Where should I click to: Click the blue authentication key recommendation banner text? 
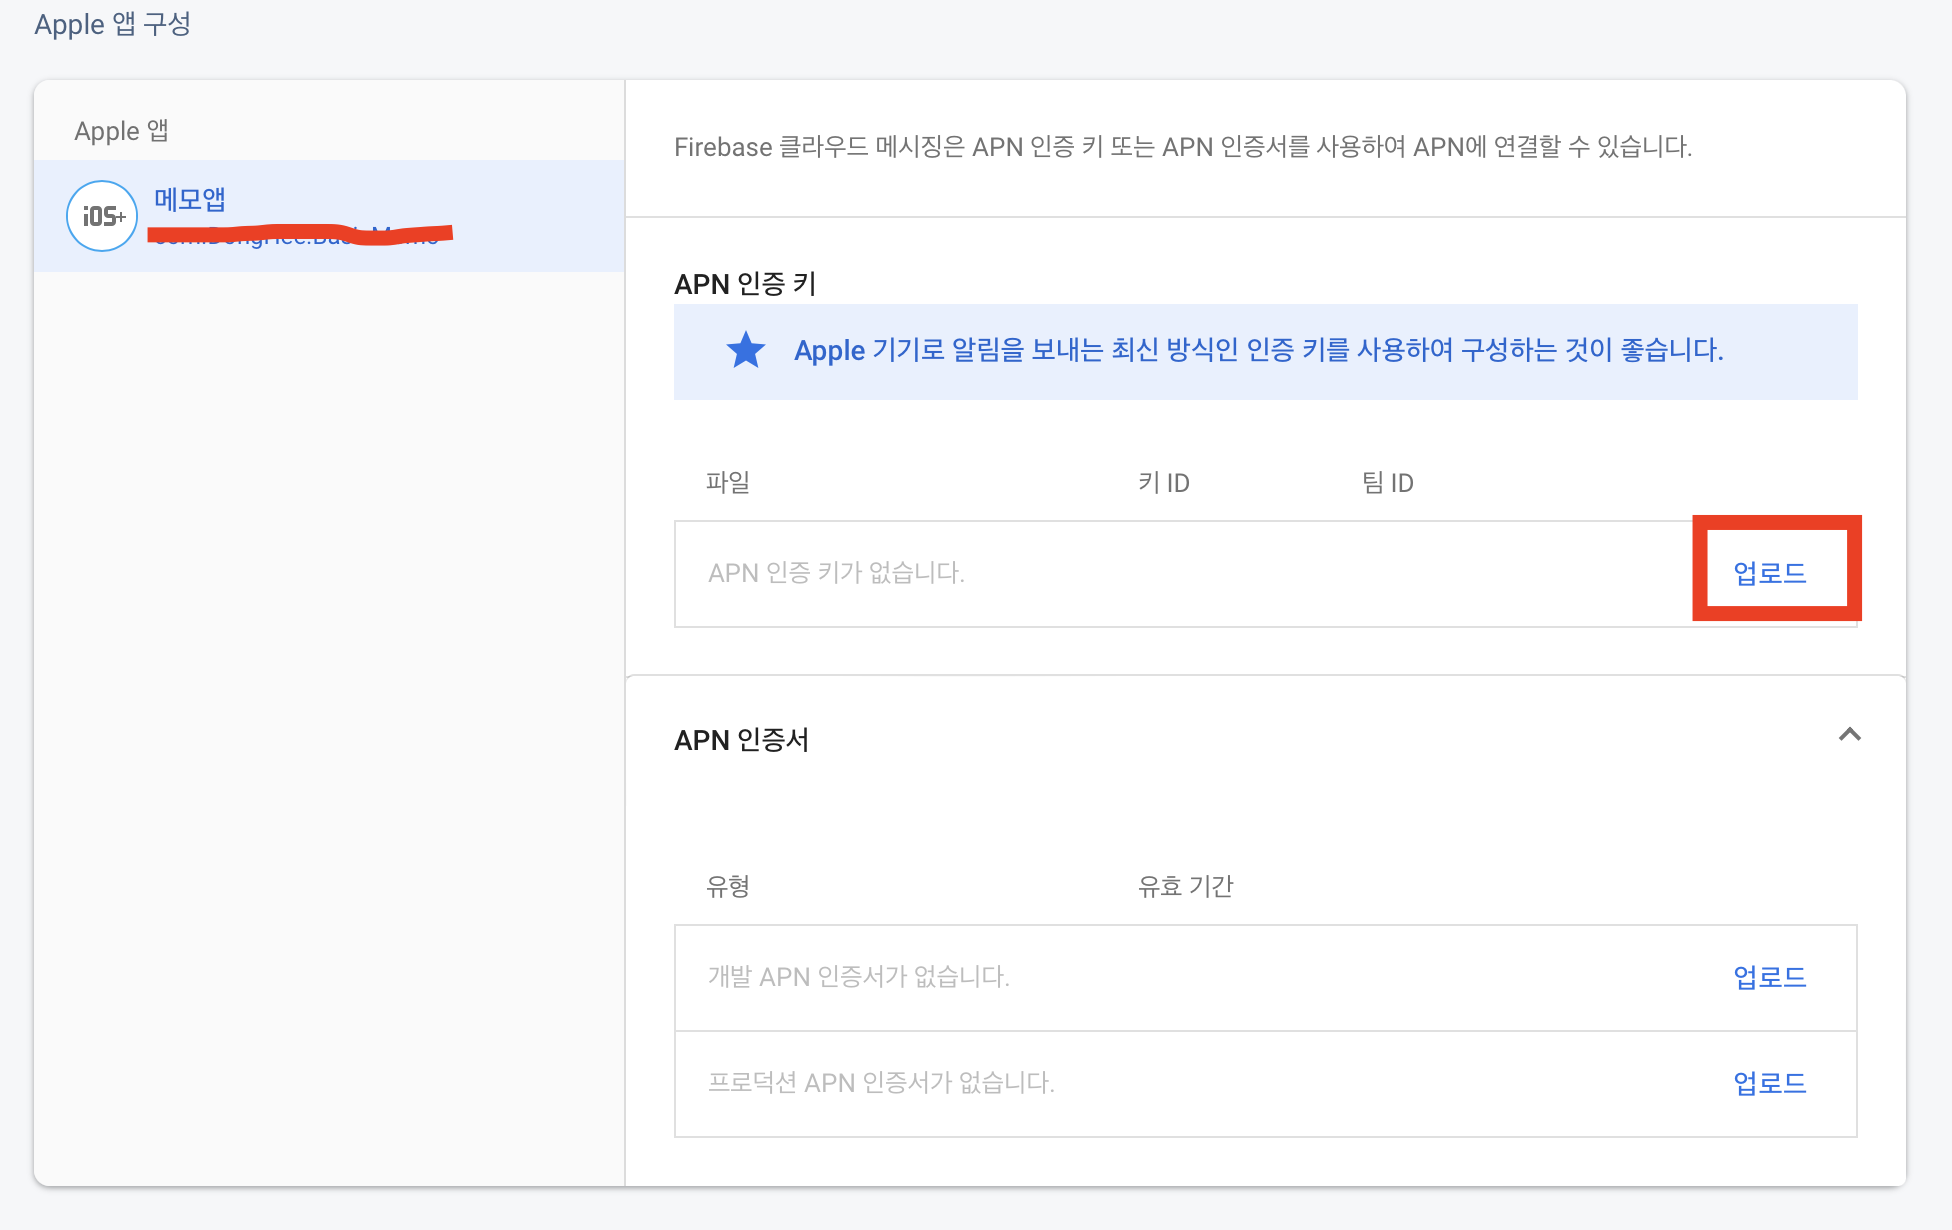point(1258,351)
